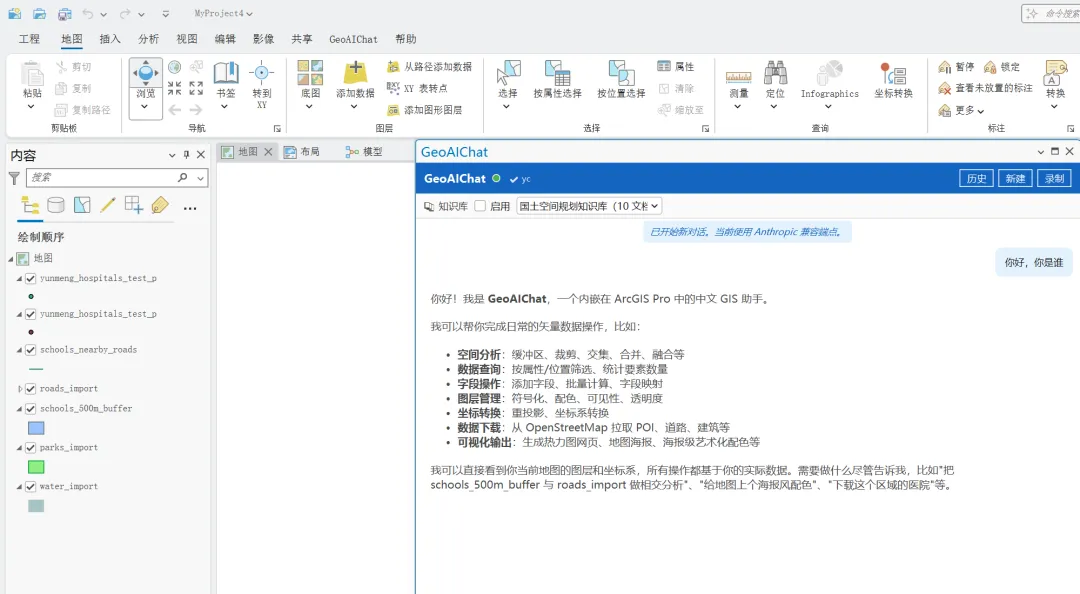Switch Contents to List By Data Source
Viewport: 1080px width, 594px height.
coord(56,205)
